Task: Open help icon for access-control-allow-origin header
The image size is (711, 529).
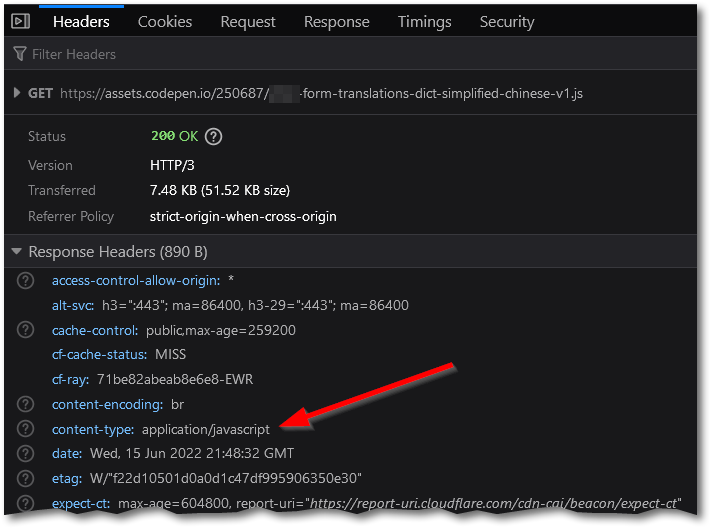Action: [x=25, y=281]
